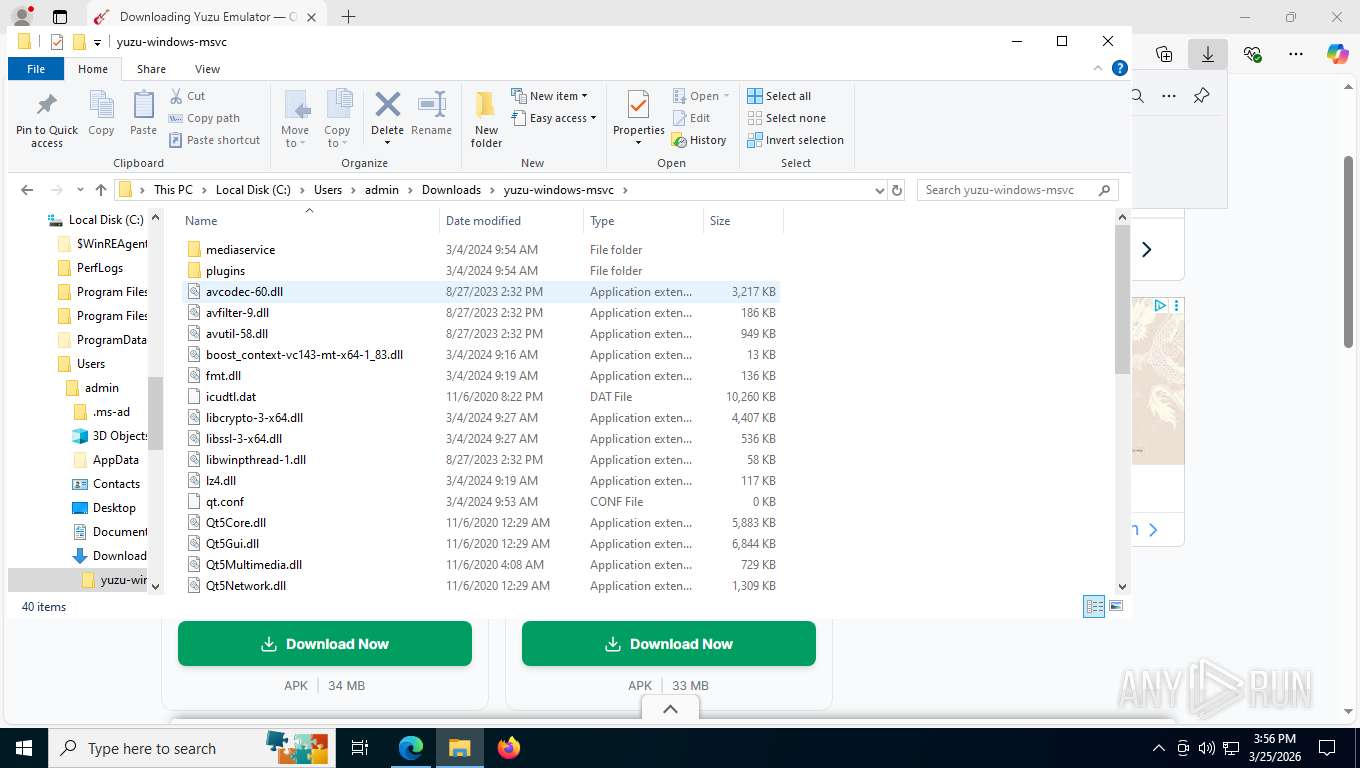The height and width of the screenshot is (768, 1360).
Task: Select the file avcodec-60.dll
Action: pos(479,292)
